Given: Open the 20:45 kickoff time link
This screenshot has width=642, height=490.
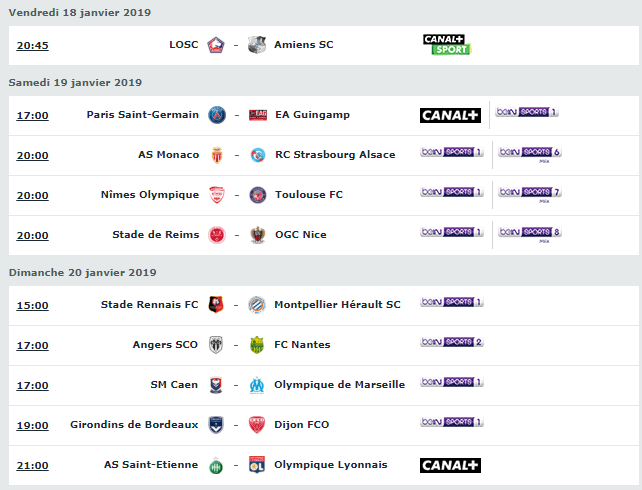Looking at the screenshot, I should click(x=32, y=45).
